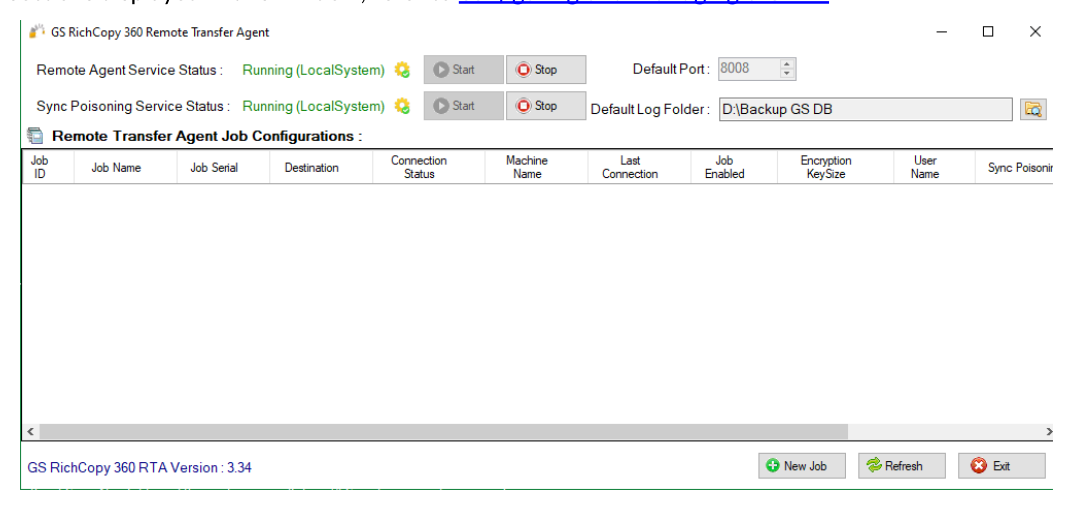
Task: Click the Remote Agent 'Running (LocalSystem)' status text
Action: tap(313, 70)
